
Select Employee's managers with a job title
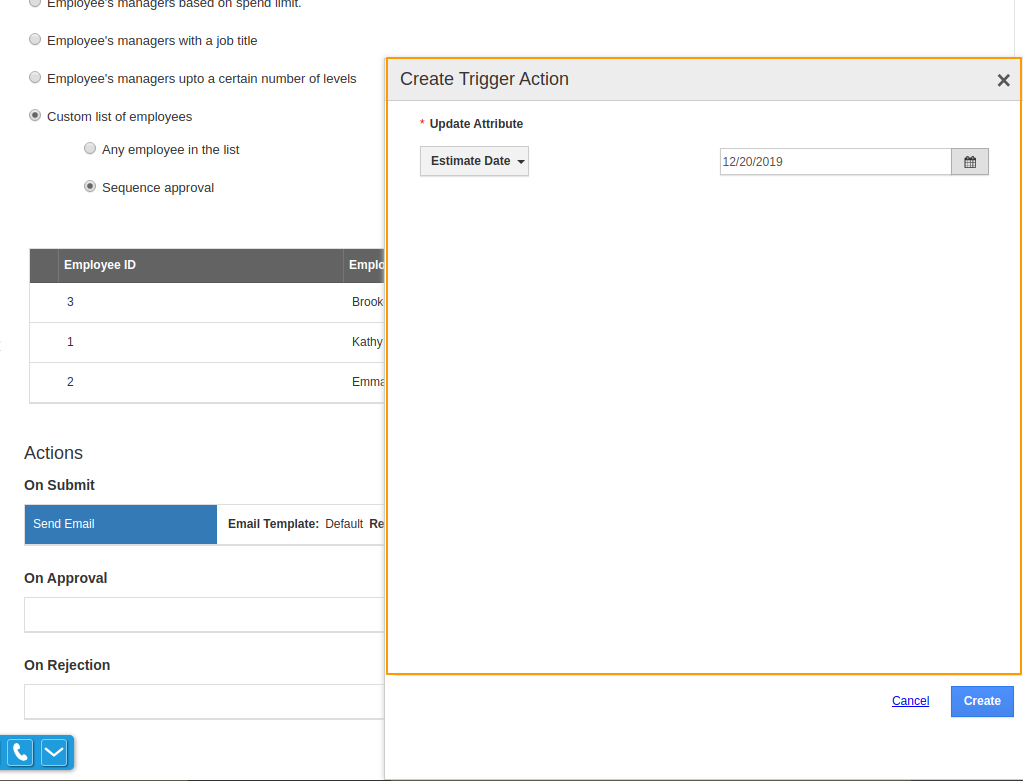(x=36, y=40)
